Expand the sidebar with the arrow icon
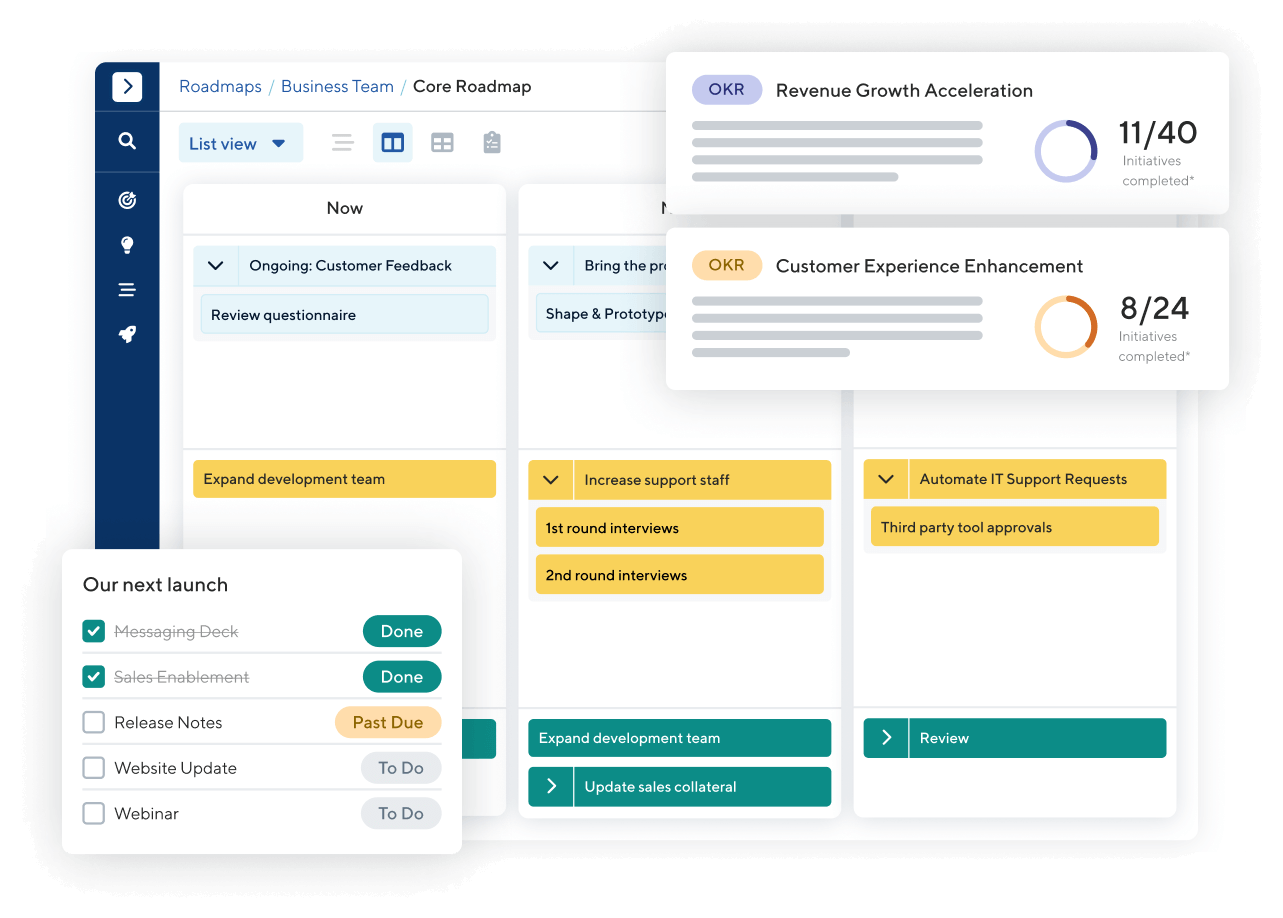This screenshot has height=918, width=1283. [x=127, y=87]
